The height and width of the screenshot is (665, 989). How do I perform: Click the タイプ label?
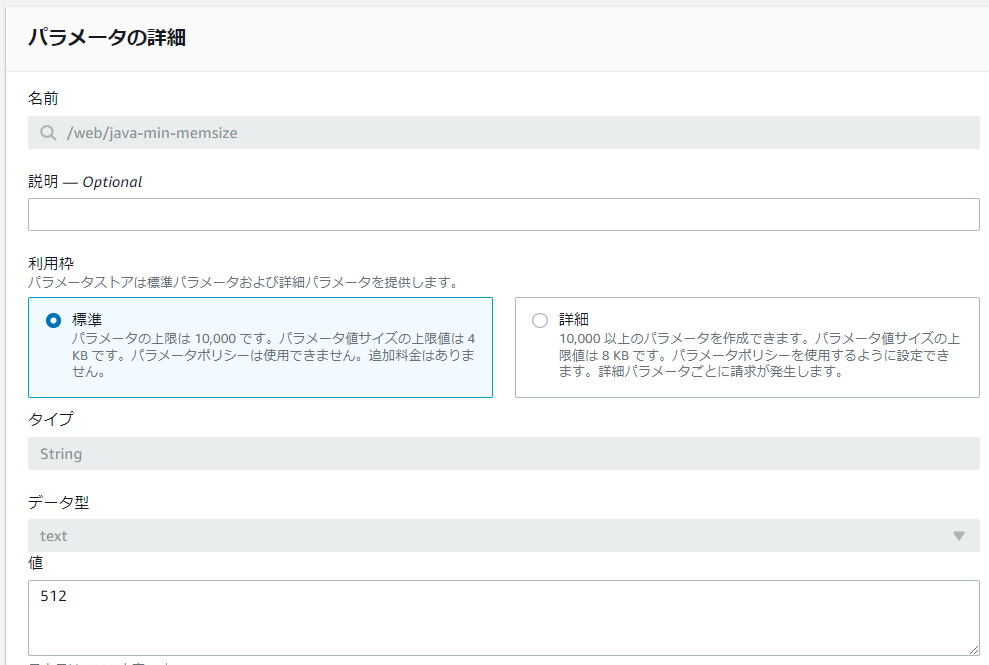point(51,419)
